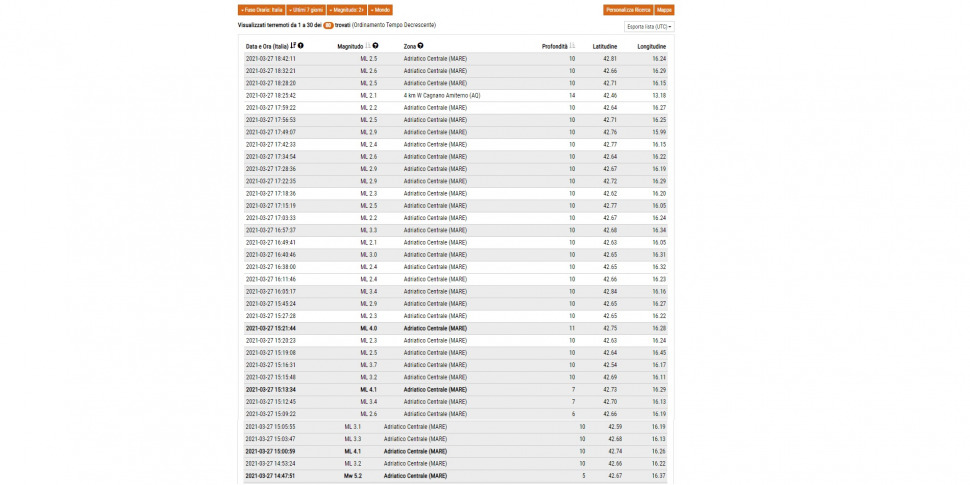
Task: Click ML 3.4 in the 15:12:45 row
Action: click(369, 402)
